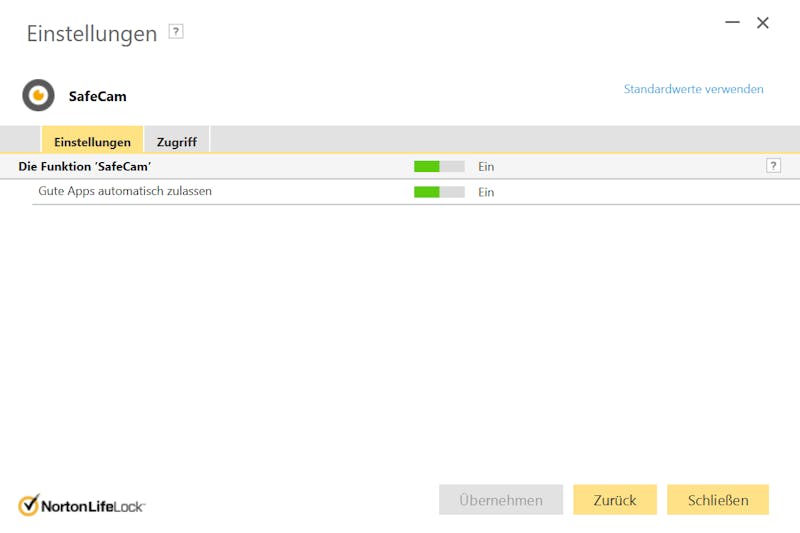Close the window with the X icon

763,22
